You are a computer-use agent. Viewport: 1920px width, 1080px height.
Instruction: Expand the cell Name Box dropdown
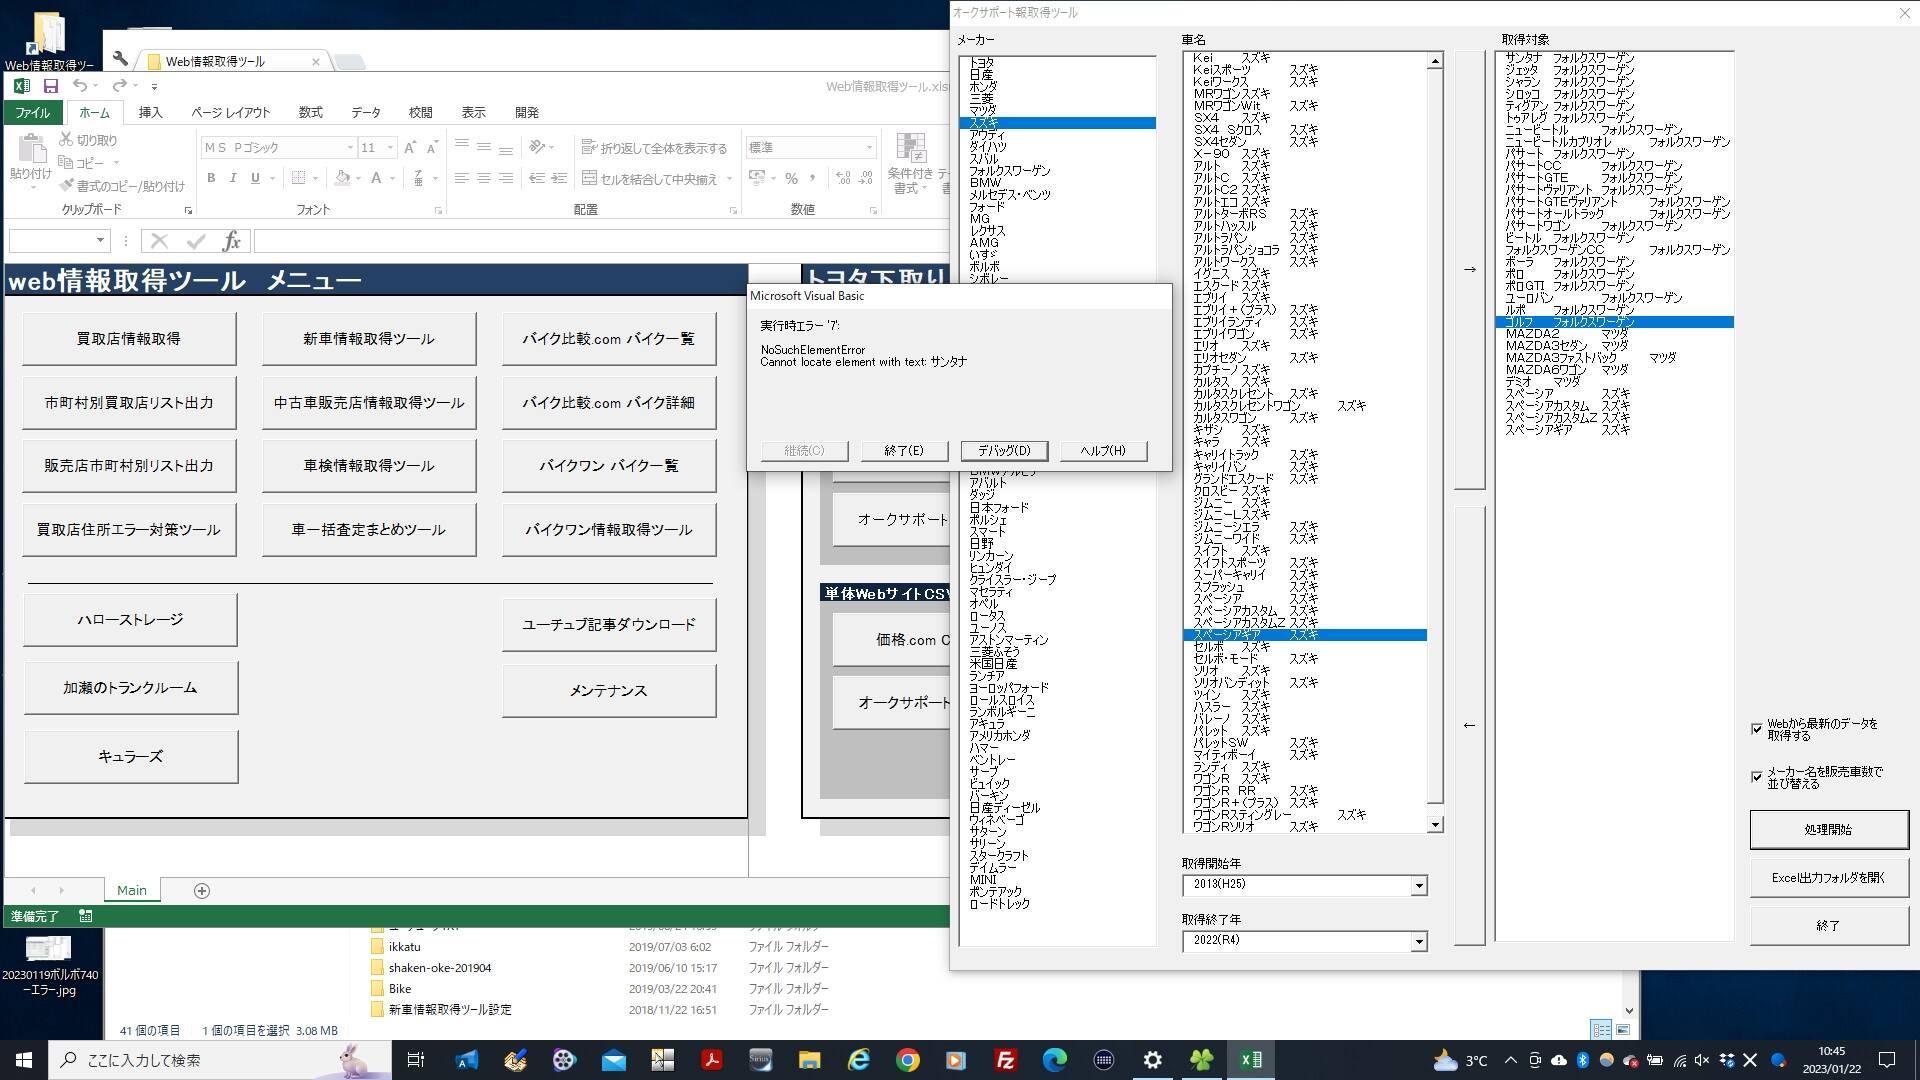[x=100, y=240]
